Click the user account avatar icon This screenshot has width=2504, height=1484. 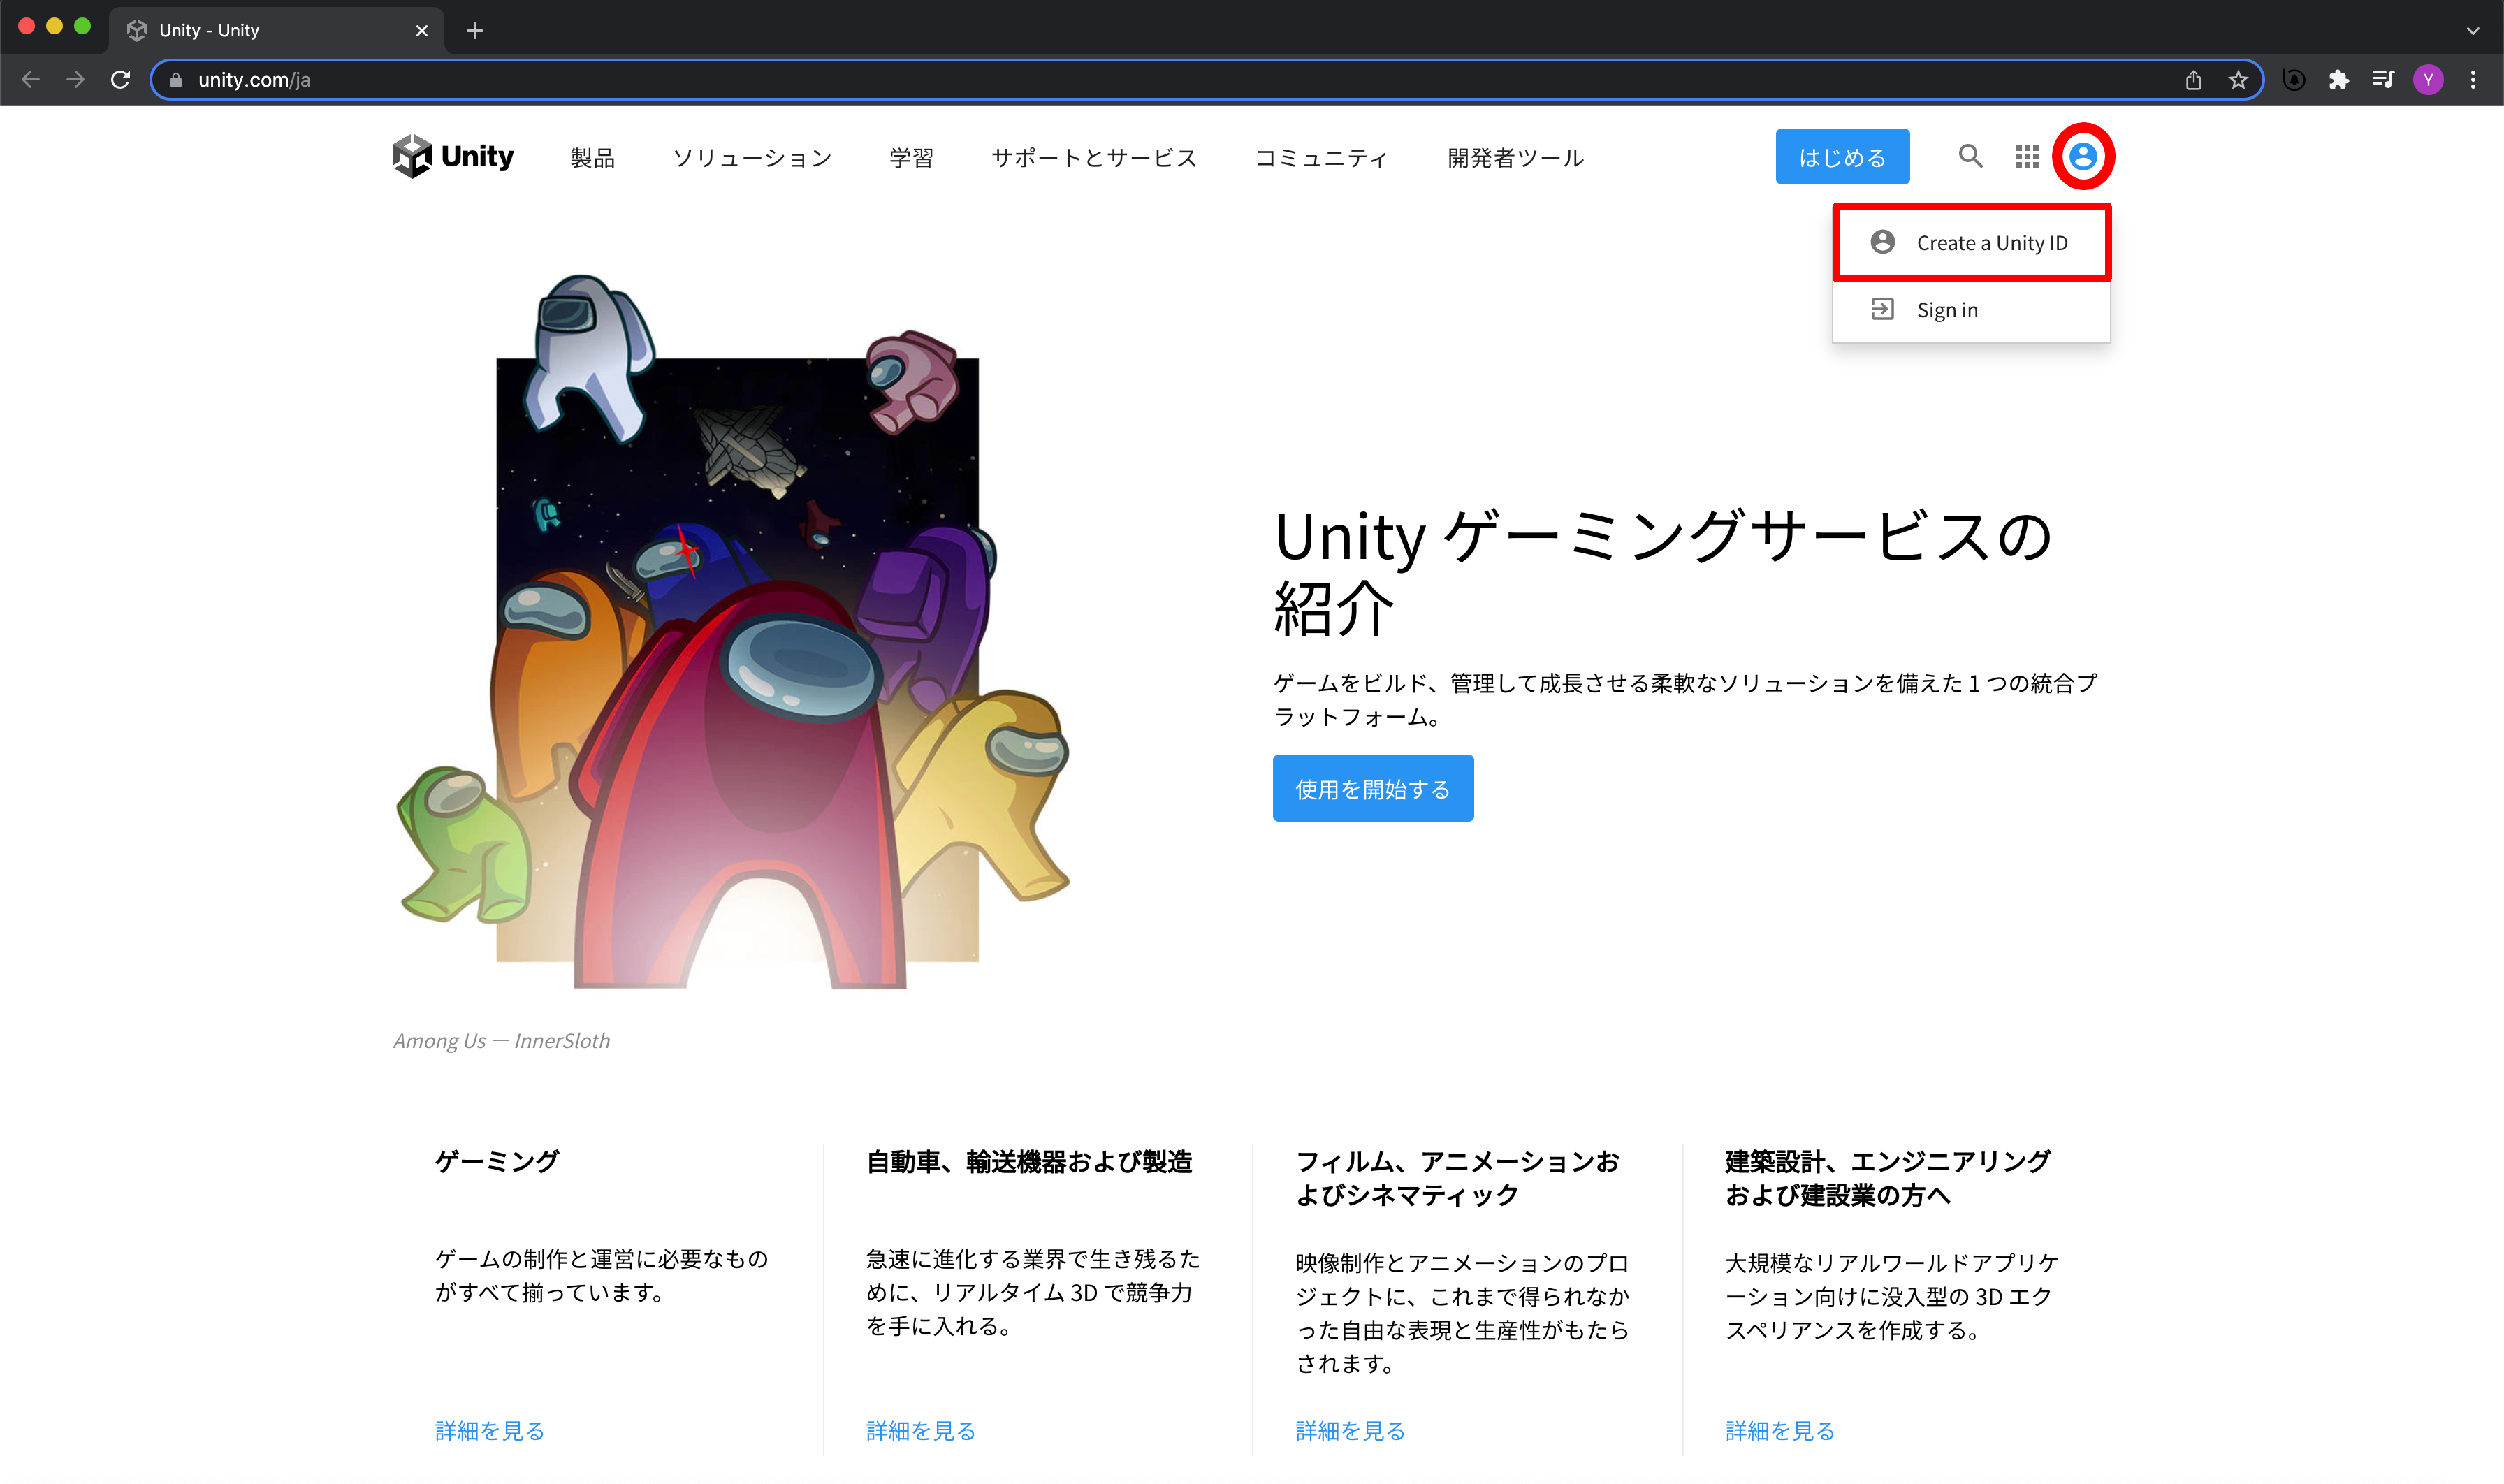click(2083, 156)
